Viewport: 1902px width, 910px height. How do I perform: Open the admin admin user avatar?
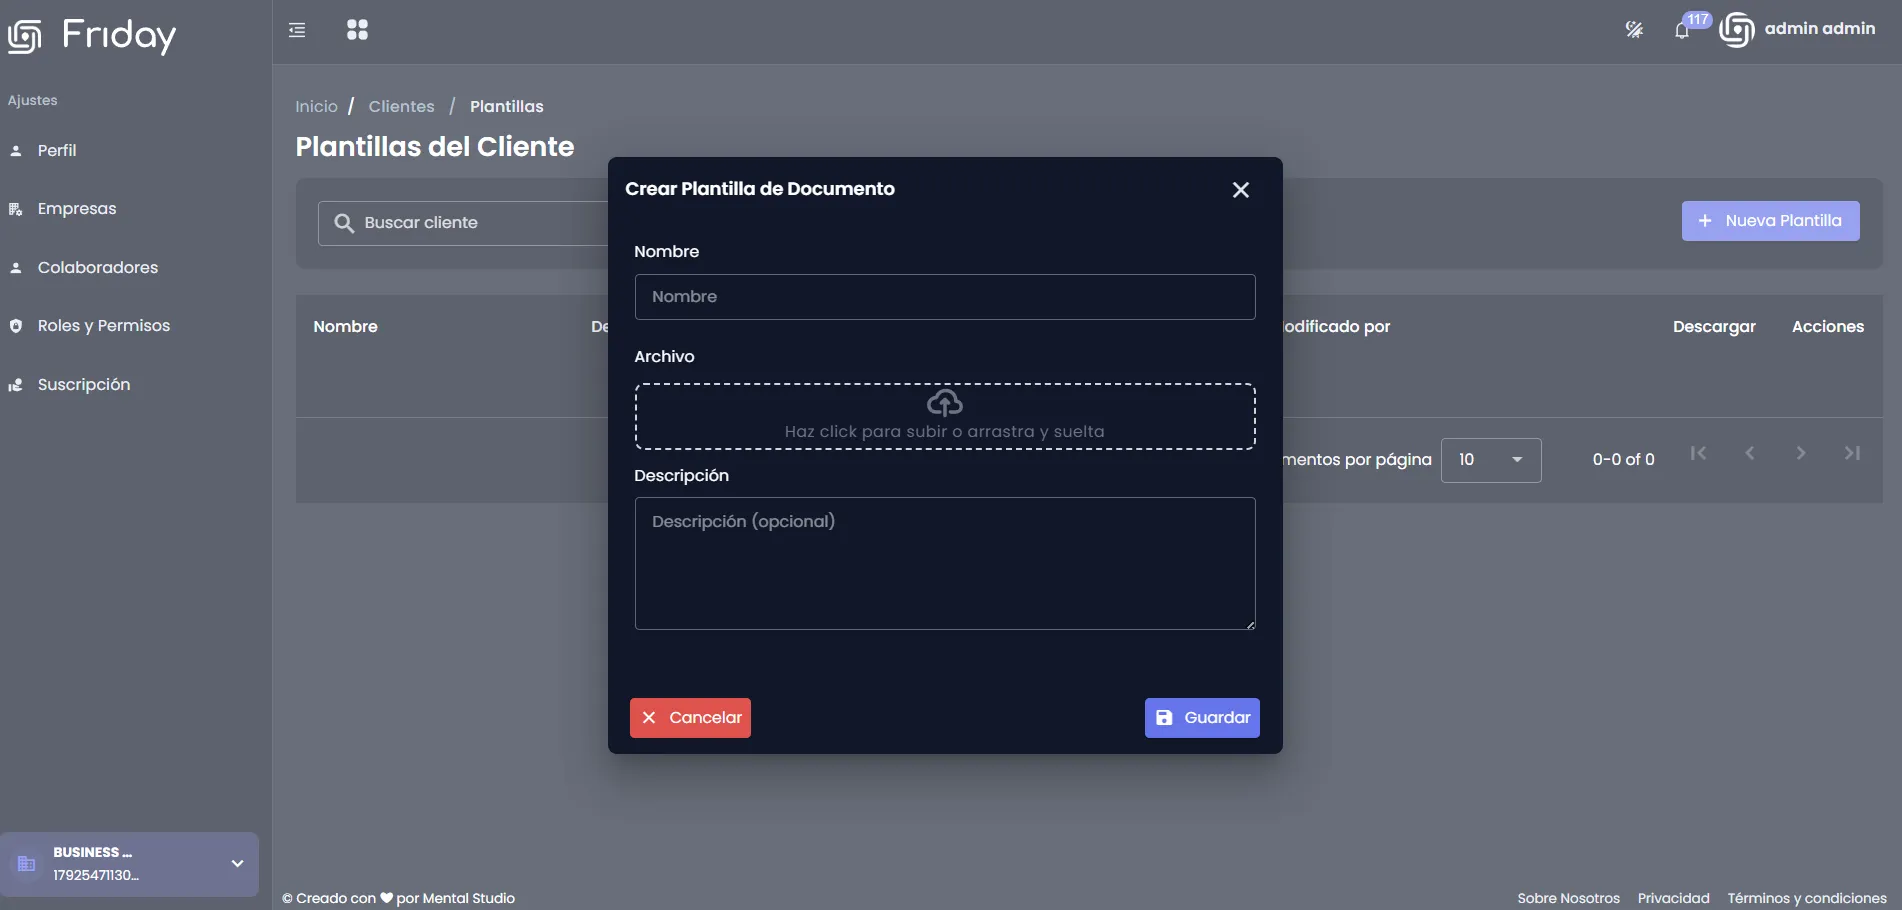click(1737, 30)
